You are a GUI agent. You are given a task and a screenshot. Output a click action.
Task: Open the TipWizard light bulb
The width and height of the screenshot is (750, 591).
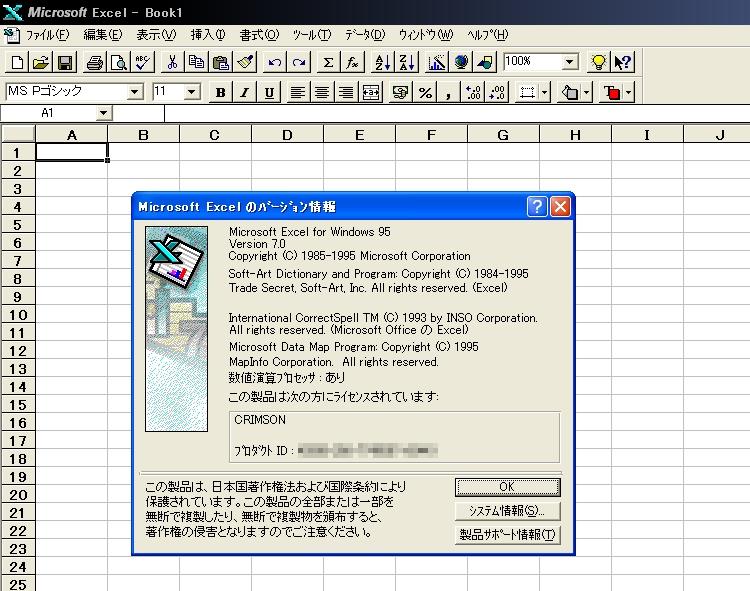coord(598,63)
